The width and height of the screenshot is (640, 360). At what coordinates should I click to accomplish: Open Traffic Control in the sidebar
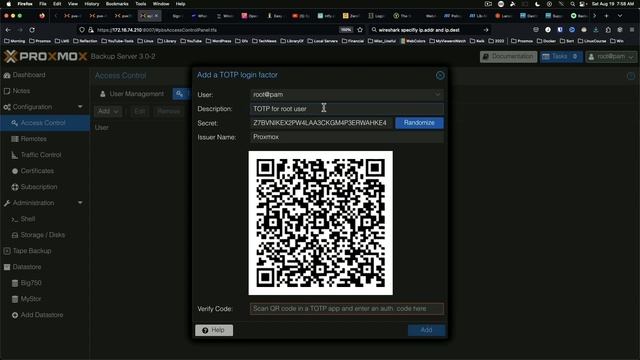41,155
